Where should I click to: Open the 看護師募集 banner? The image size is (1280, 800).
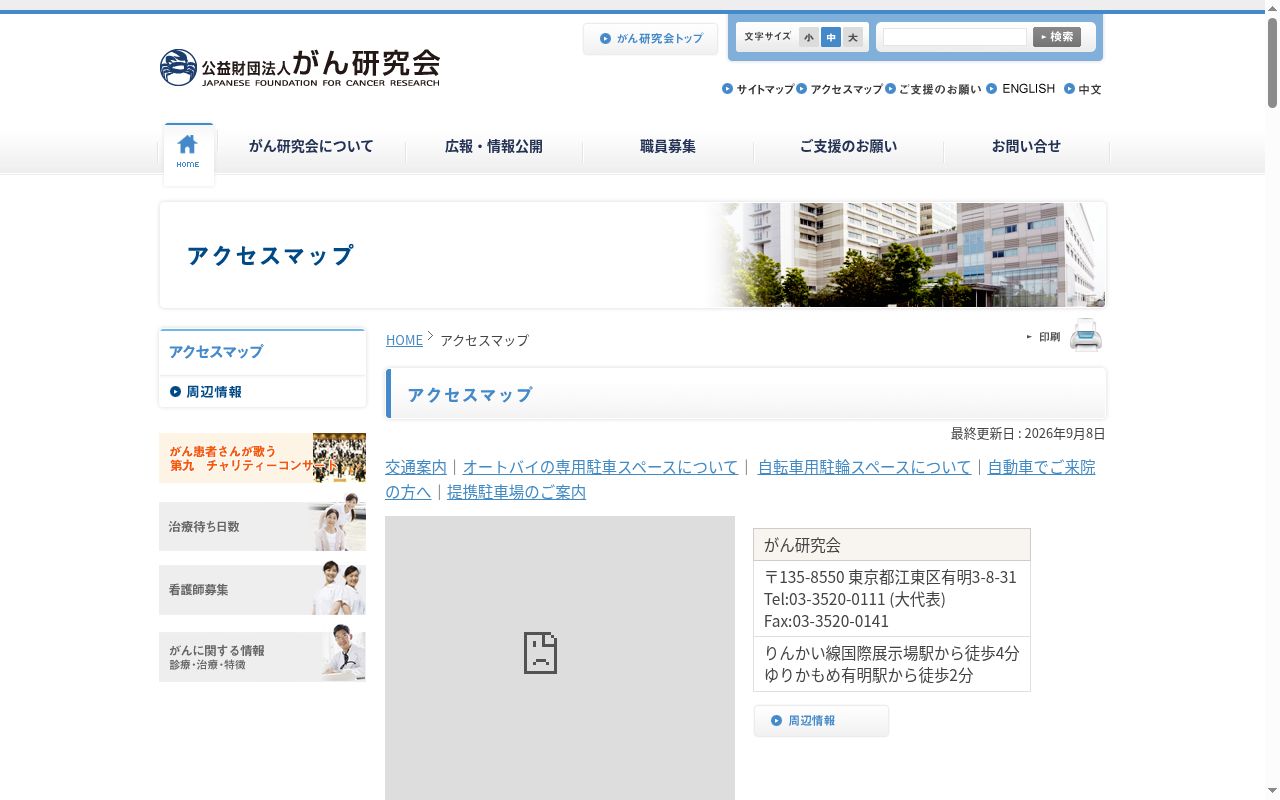tap(262, 590)
